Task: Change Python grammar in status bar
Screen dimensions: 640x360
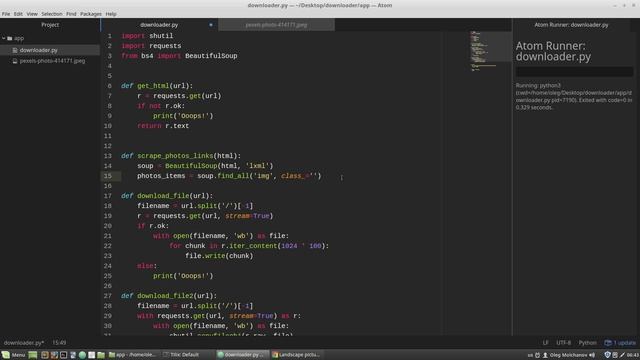Action: pos(587,343)
